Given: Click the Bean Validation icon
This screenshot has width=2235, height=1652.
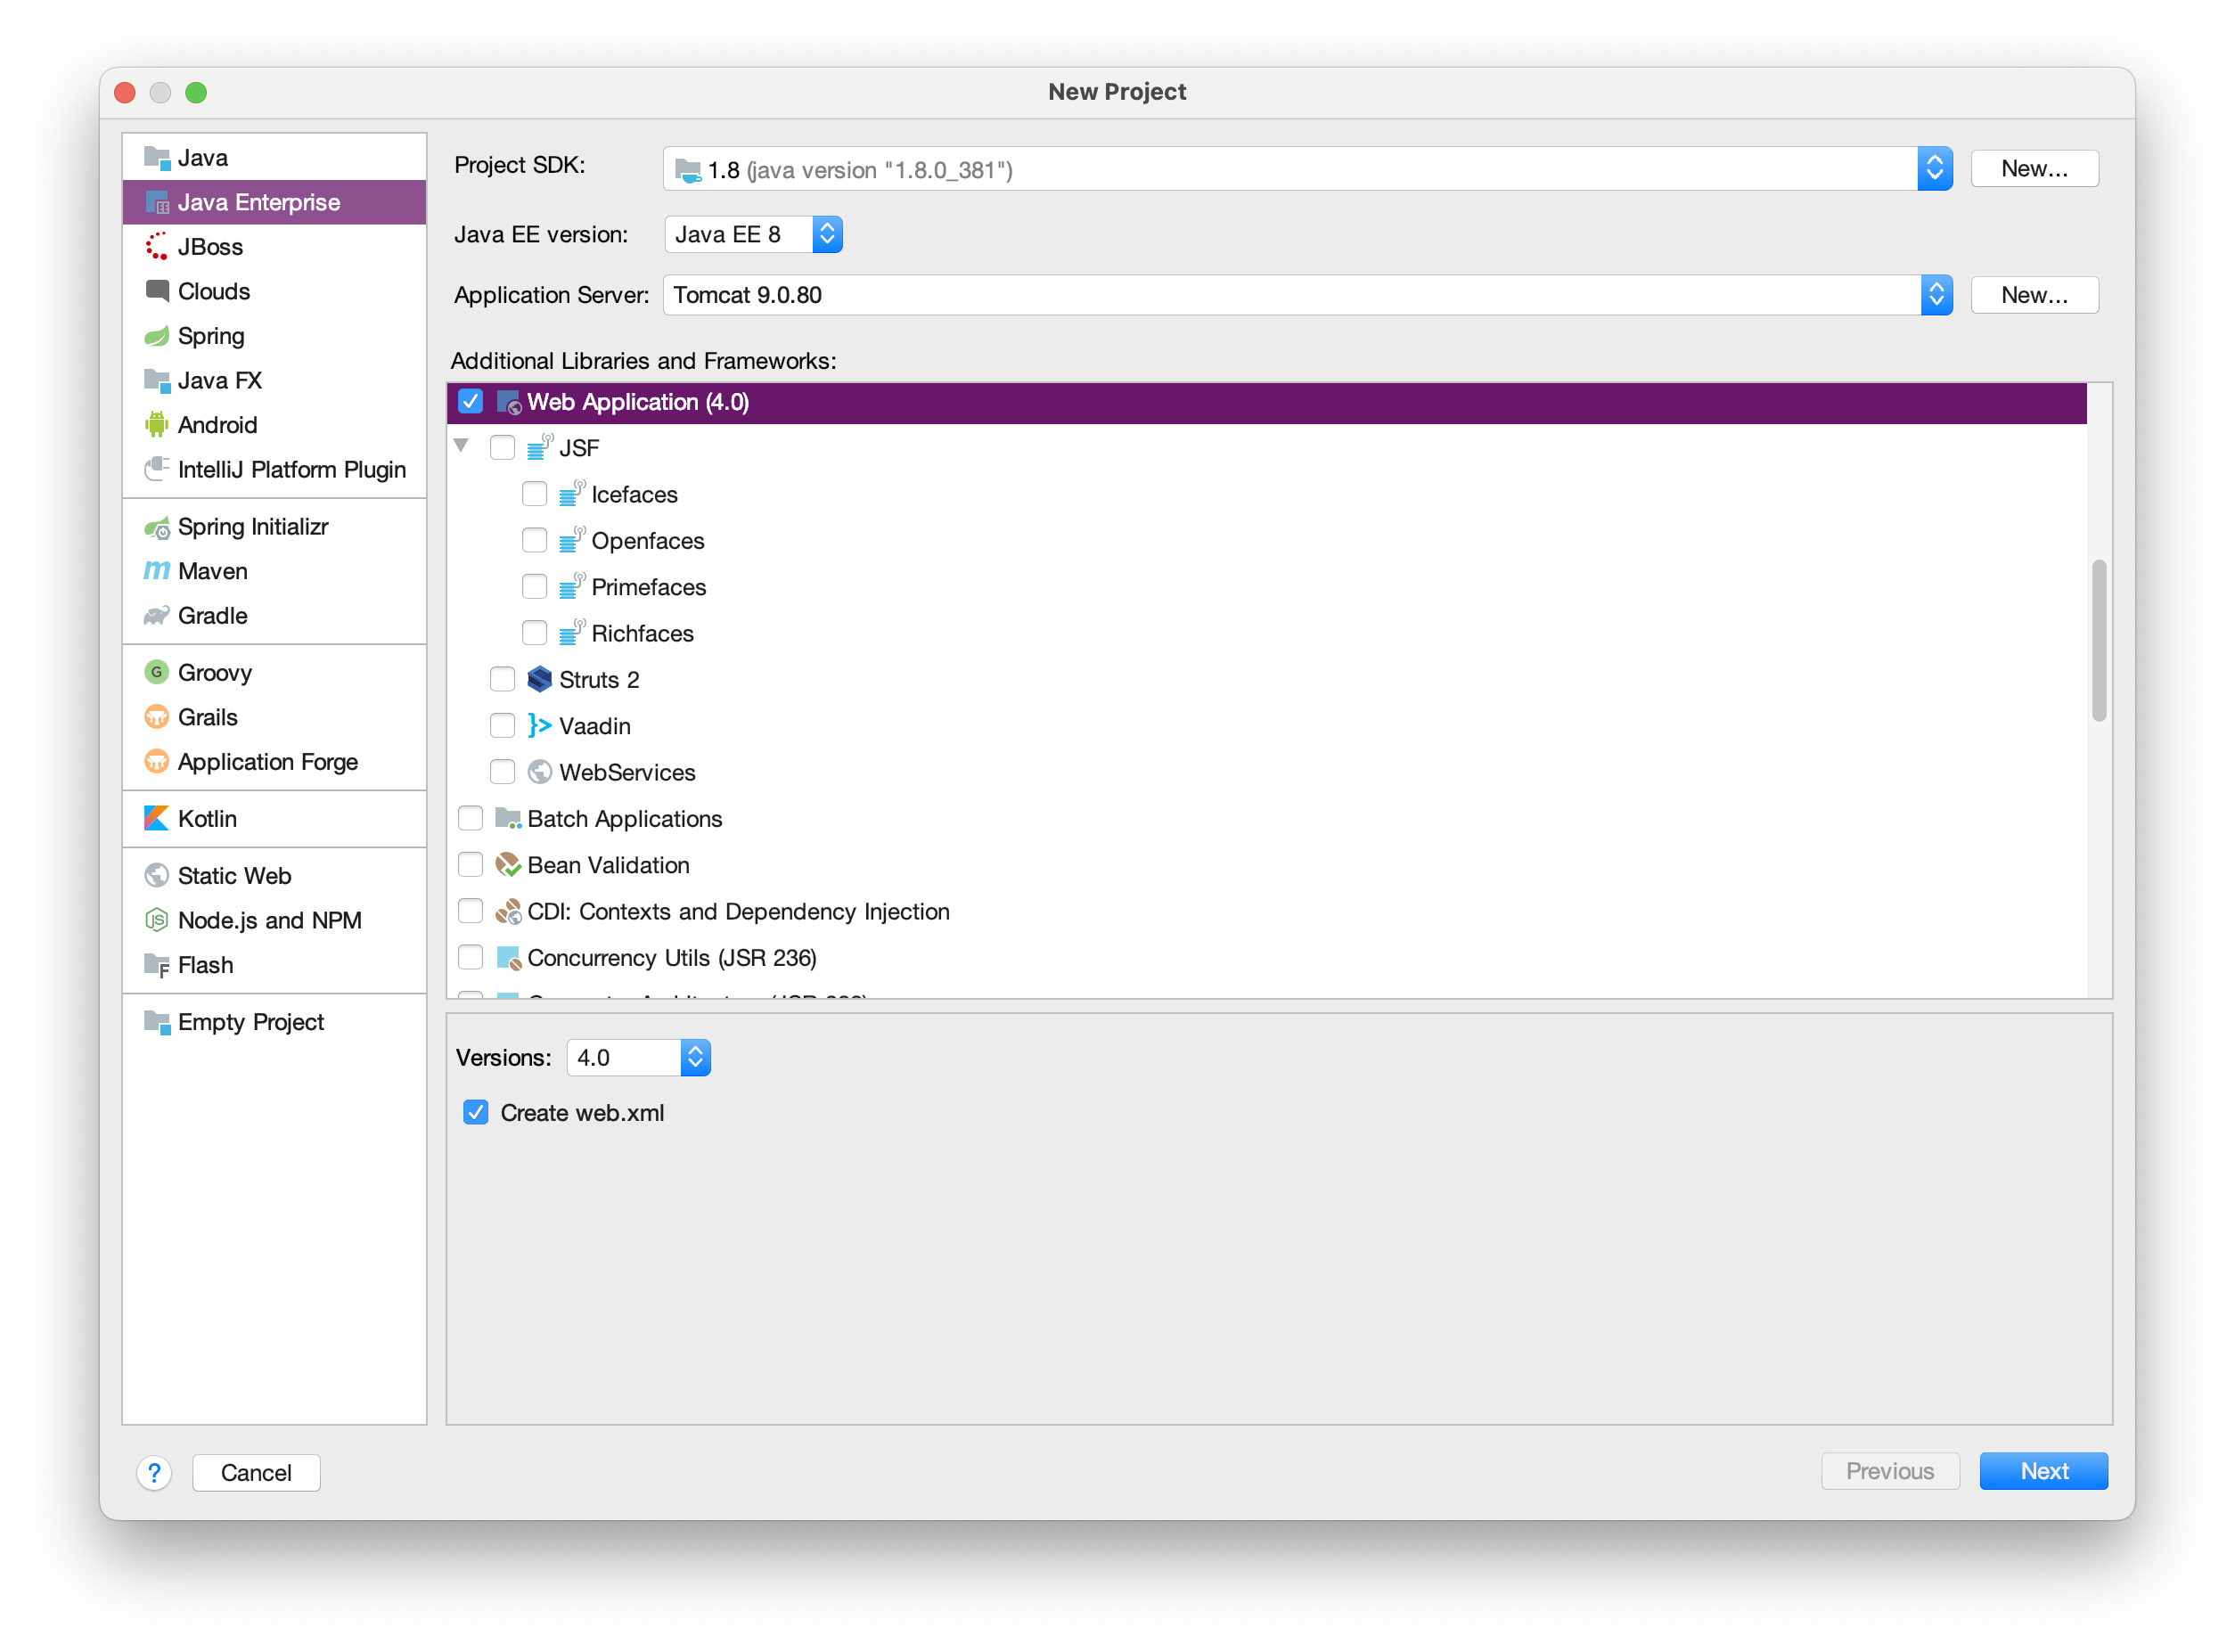Looking at the screenshot, I should click(508, 865).
